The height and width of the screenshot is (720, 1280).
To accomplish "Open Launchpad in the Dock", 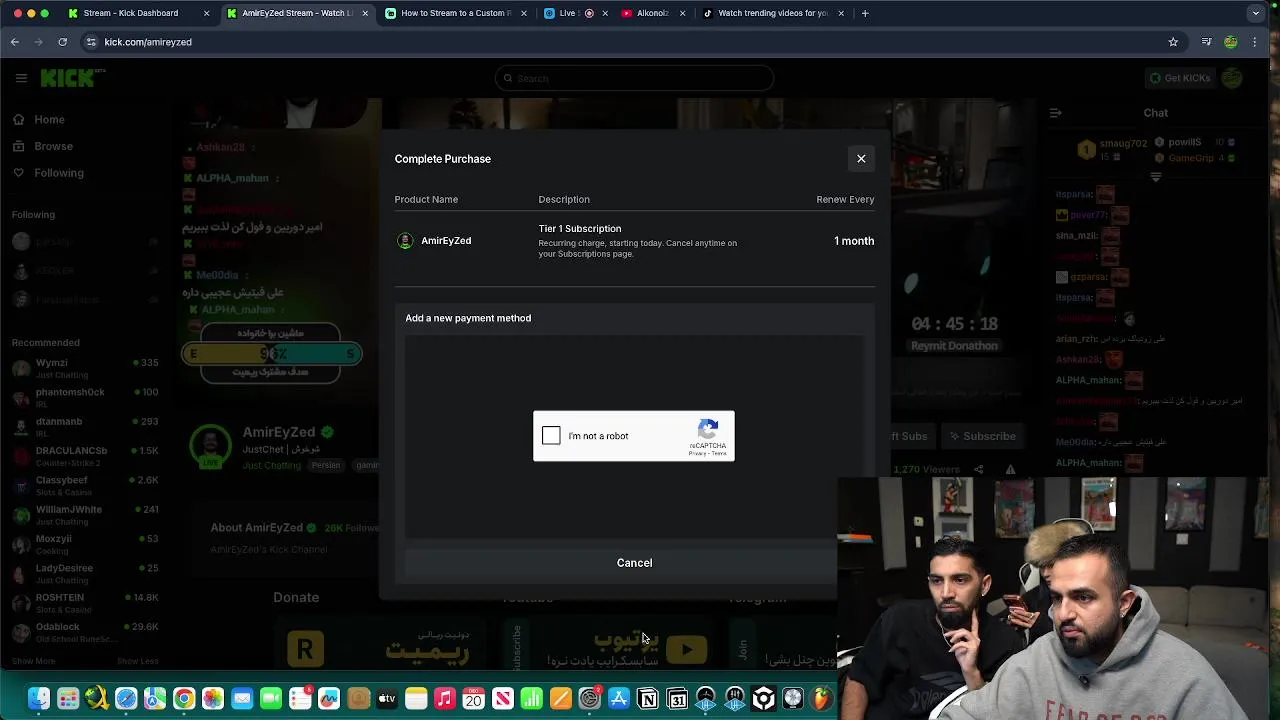I will tap(68, 699).
